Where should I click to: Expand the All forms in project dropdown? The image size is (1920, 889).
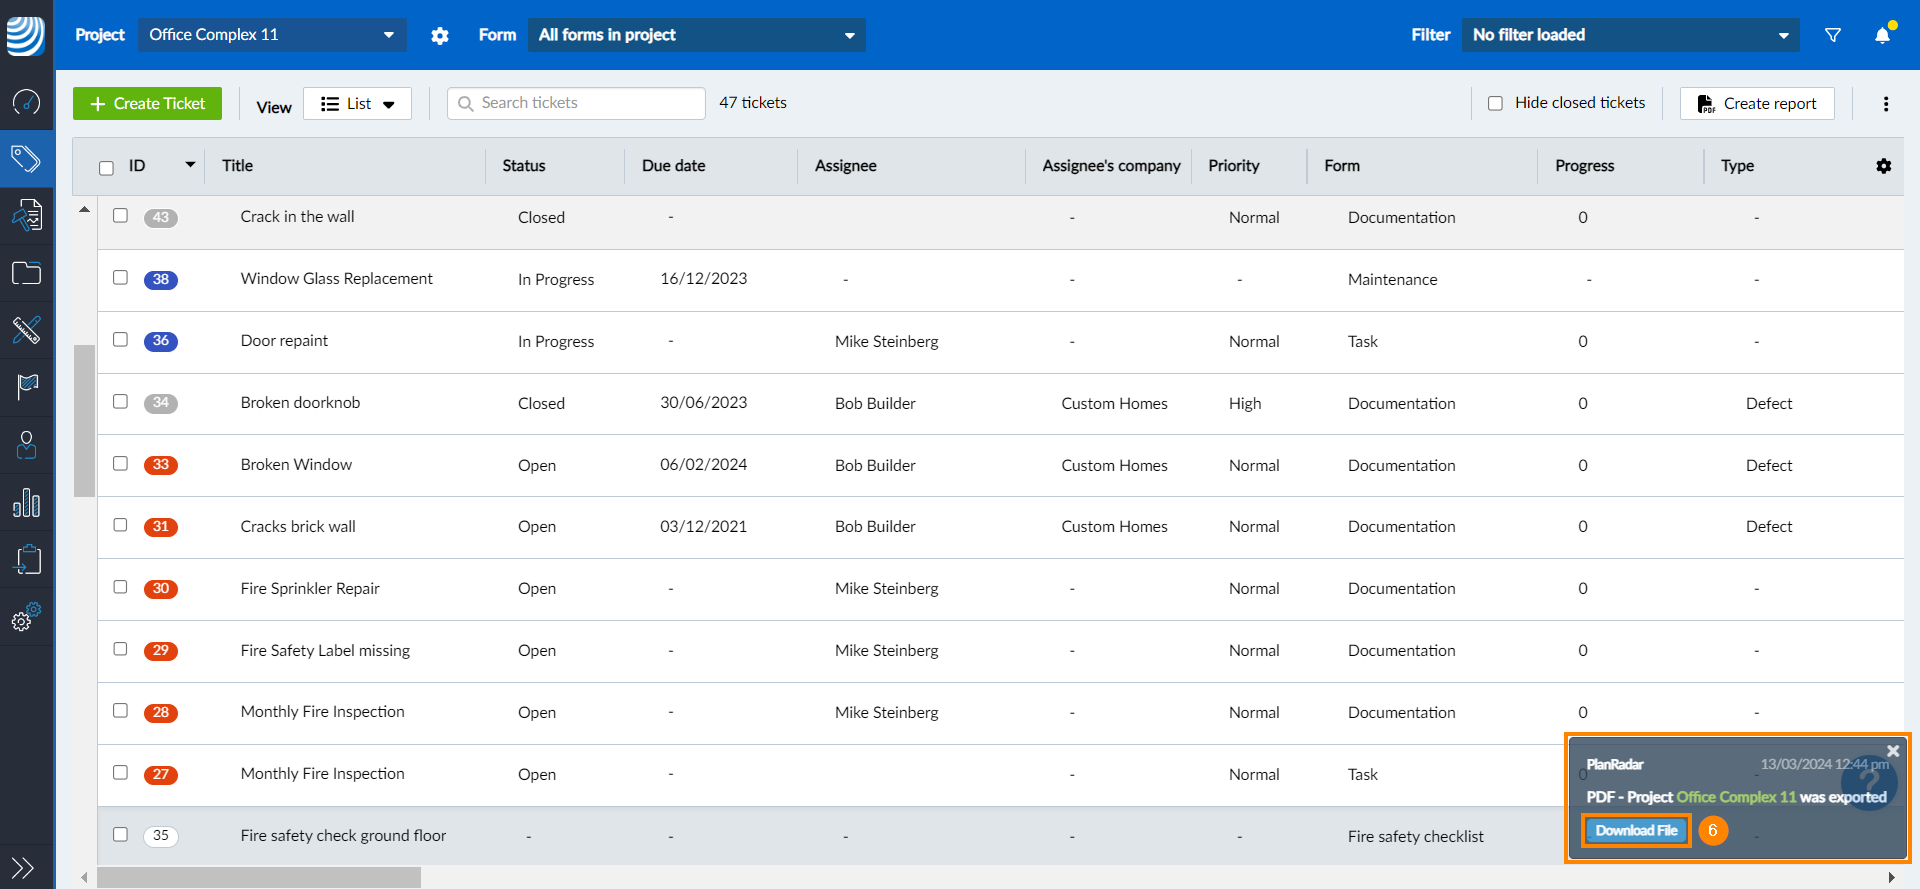[696, 35]
